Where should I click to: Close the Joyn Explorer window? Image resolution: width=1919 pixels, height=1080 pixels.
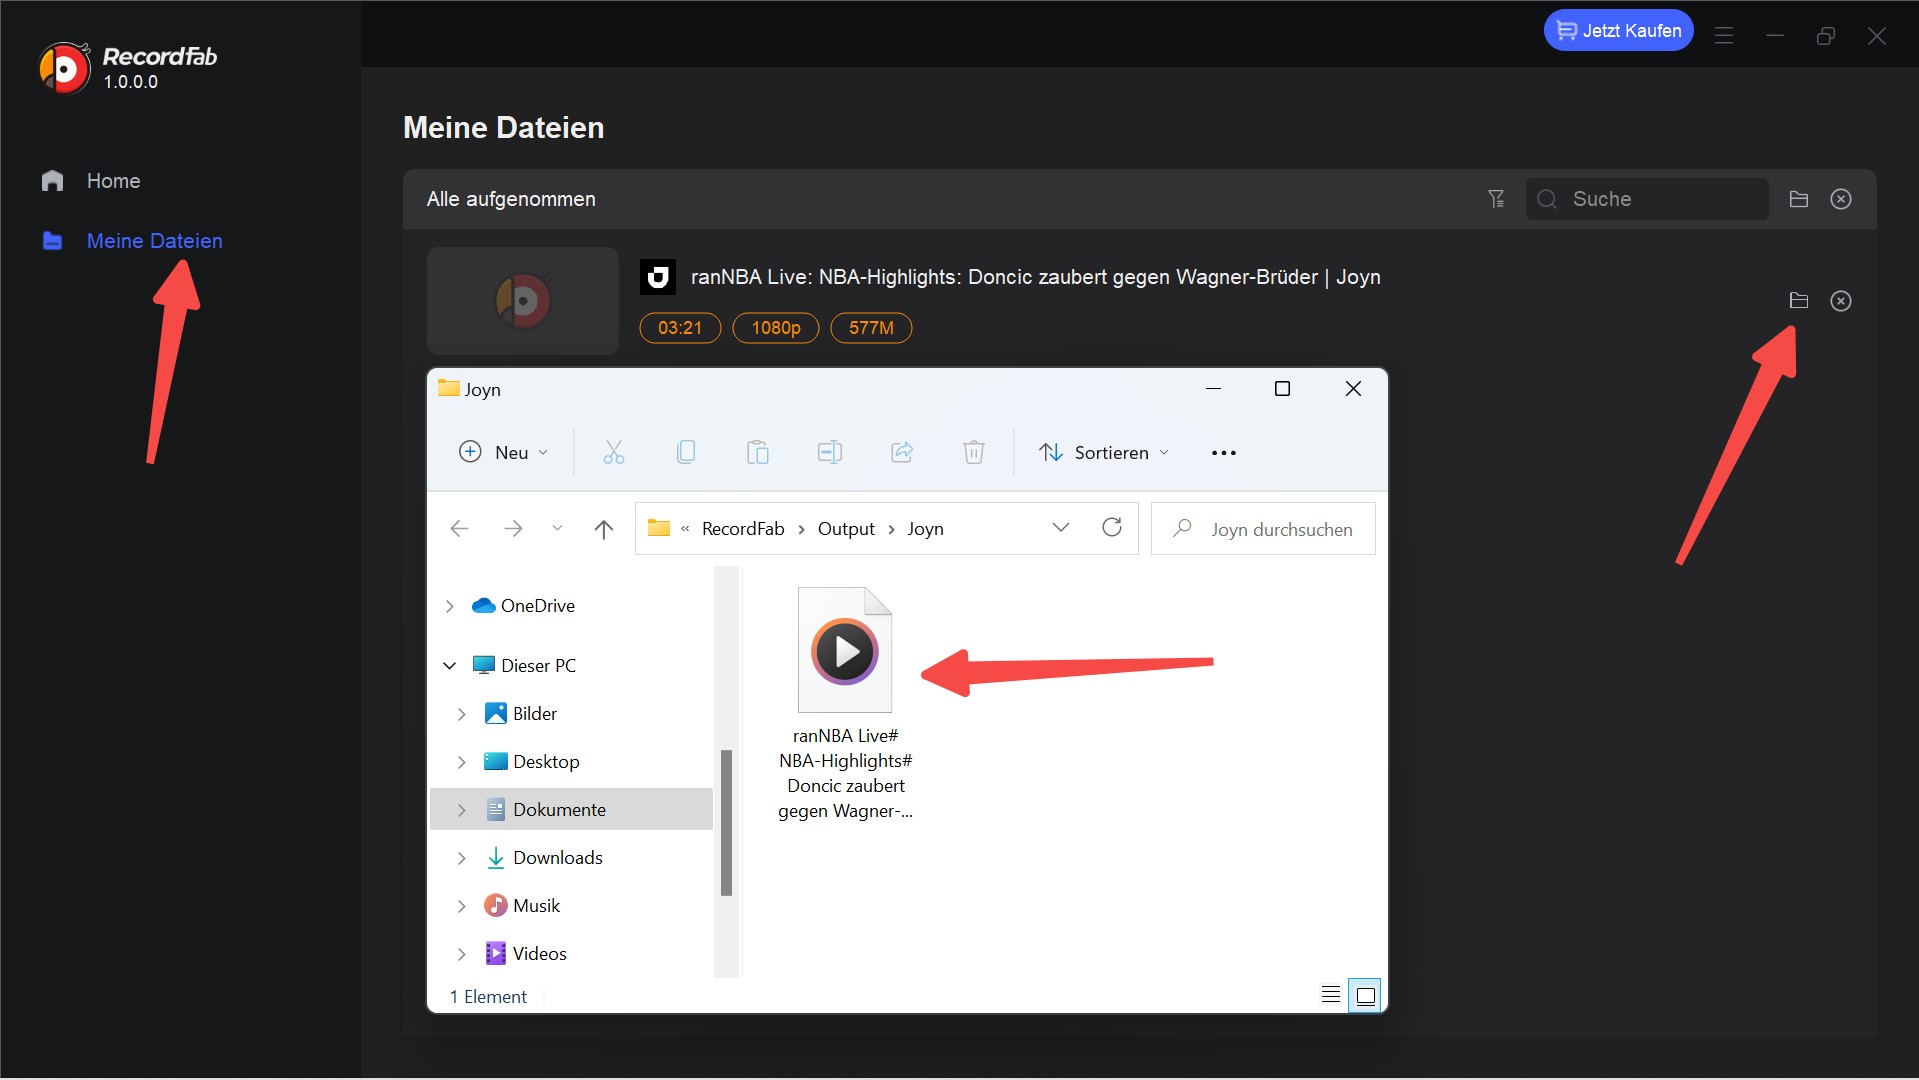1353,389
